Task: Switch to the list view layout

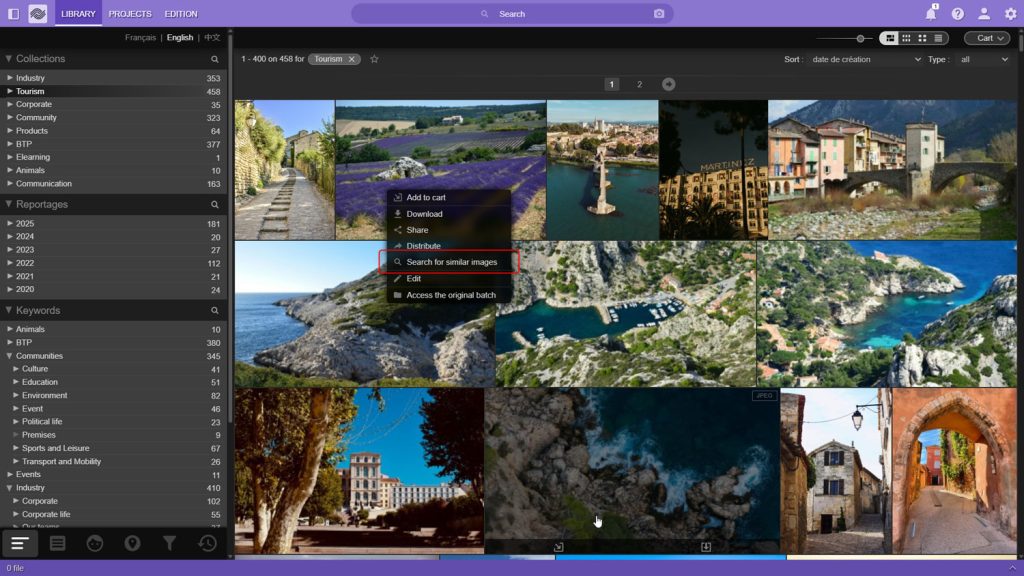Action: point(938,38)
